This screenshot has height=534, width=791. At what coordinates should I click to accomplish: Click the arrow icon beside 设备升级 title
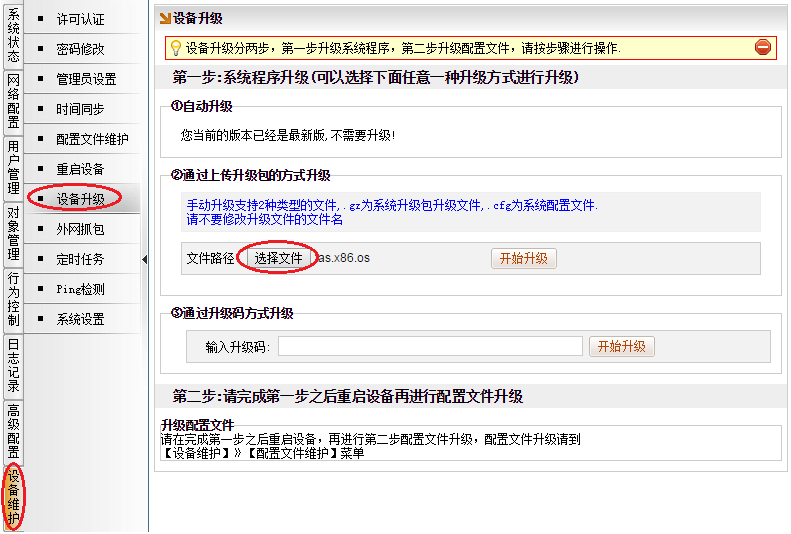tap(164, 18)
